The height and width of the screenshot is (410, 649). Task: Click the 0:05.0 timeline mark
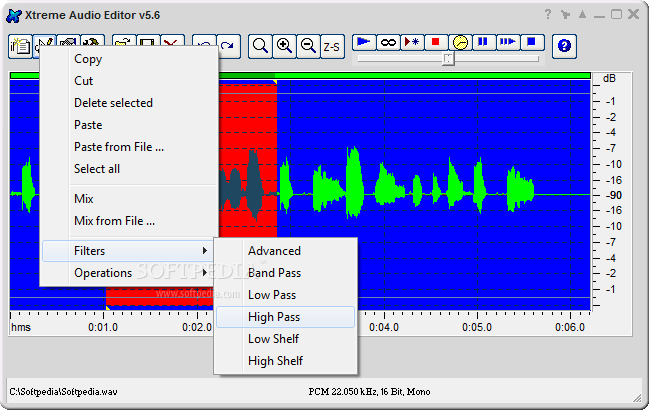pos(477,327)
